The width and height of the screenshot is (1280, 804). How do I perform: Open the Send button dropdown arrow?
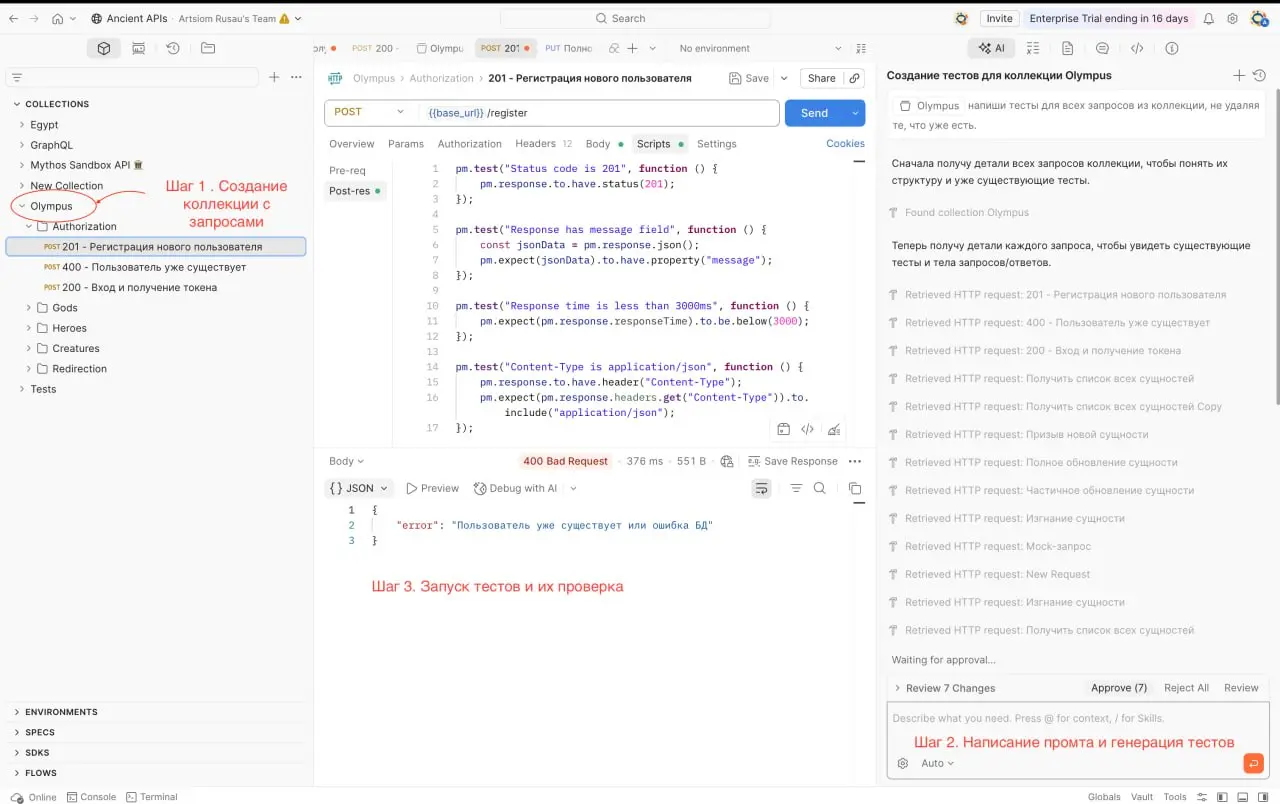pos(855,113)
